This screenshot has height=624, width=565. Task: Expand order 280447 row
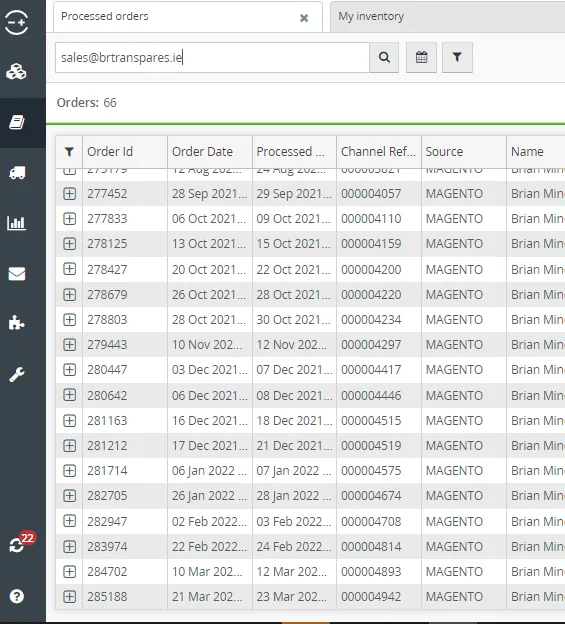(x=70, y=370)
